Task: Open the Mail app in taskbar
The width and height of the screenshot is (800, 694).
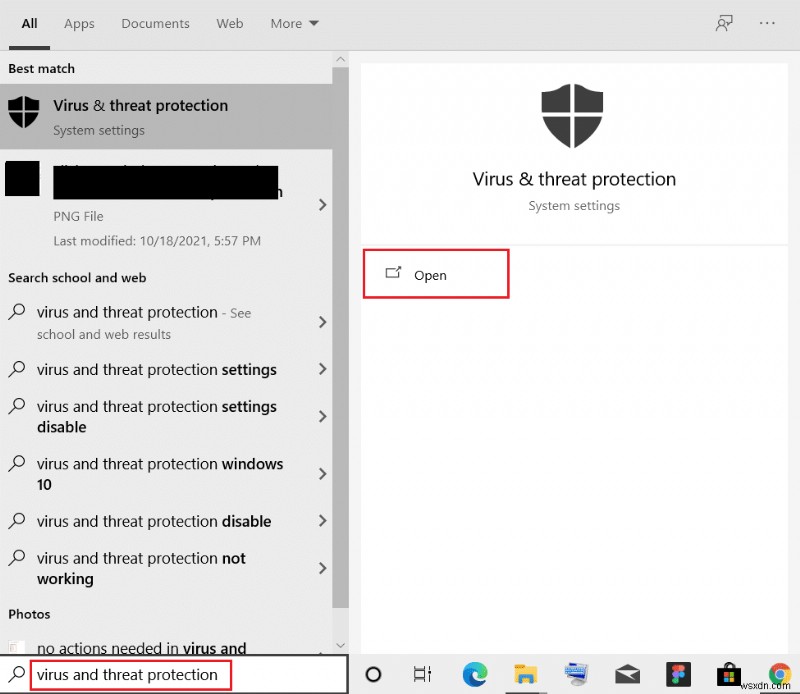Action: 627,674
